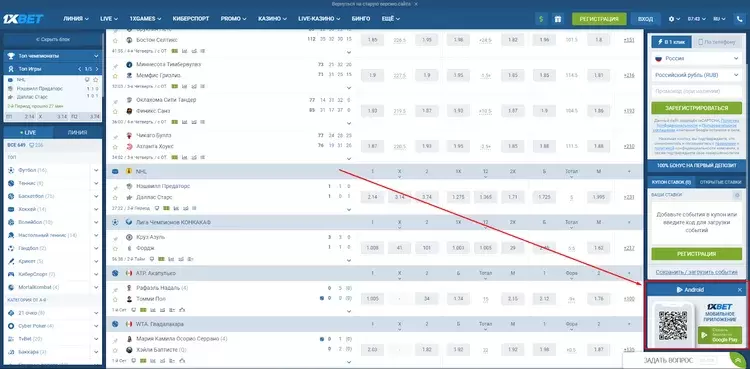Switch to the LIVE sidebar tab
This screenshot has height=369, width=750.
pyautogui.click(x=28, y=133)
